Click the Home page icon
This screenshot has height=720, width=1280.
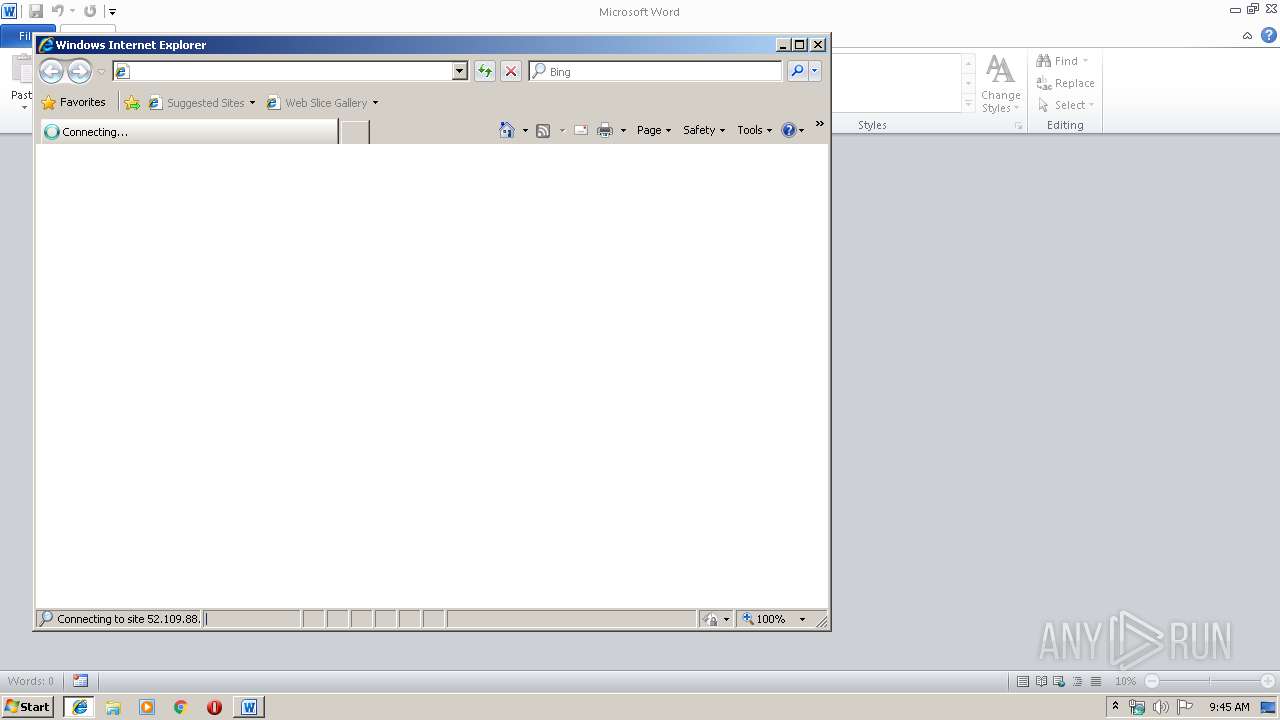(x=507, y=130)
